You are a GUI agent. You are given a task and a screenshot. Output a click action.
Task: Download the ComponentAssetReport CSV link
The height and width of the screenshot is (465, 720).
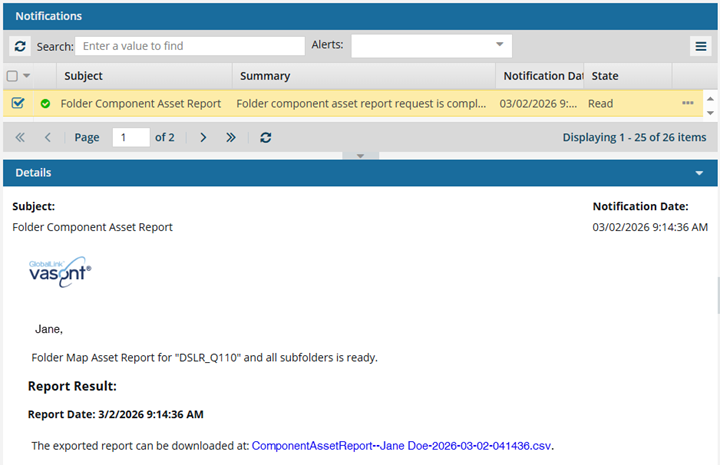click(x=402, y=445)
